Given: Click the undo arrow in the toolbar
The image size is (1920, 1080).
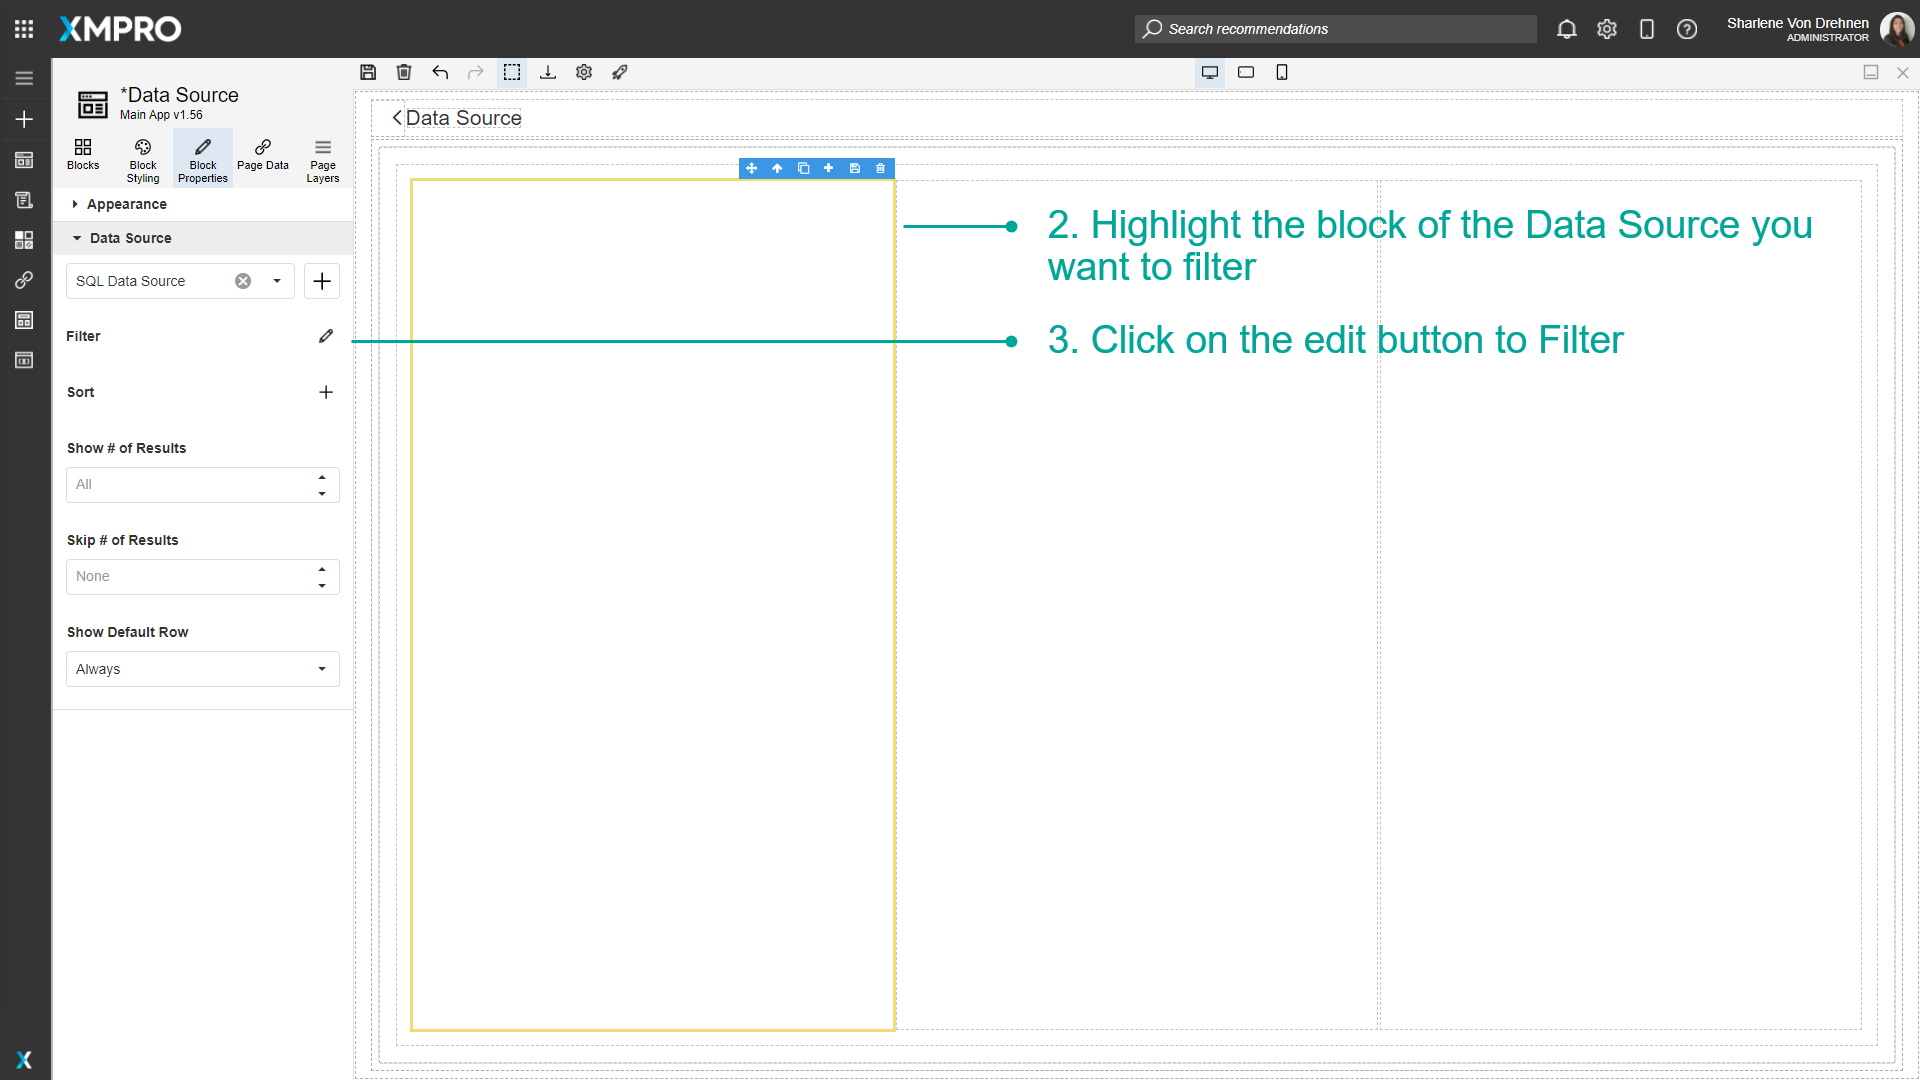Looking at the screenshot, I should coord(440,72).
